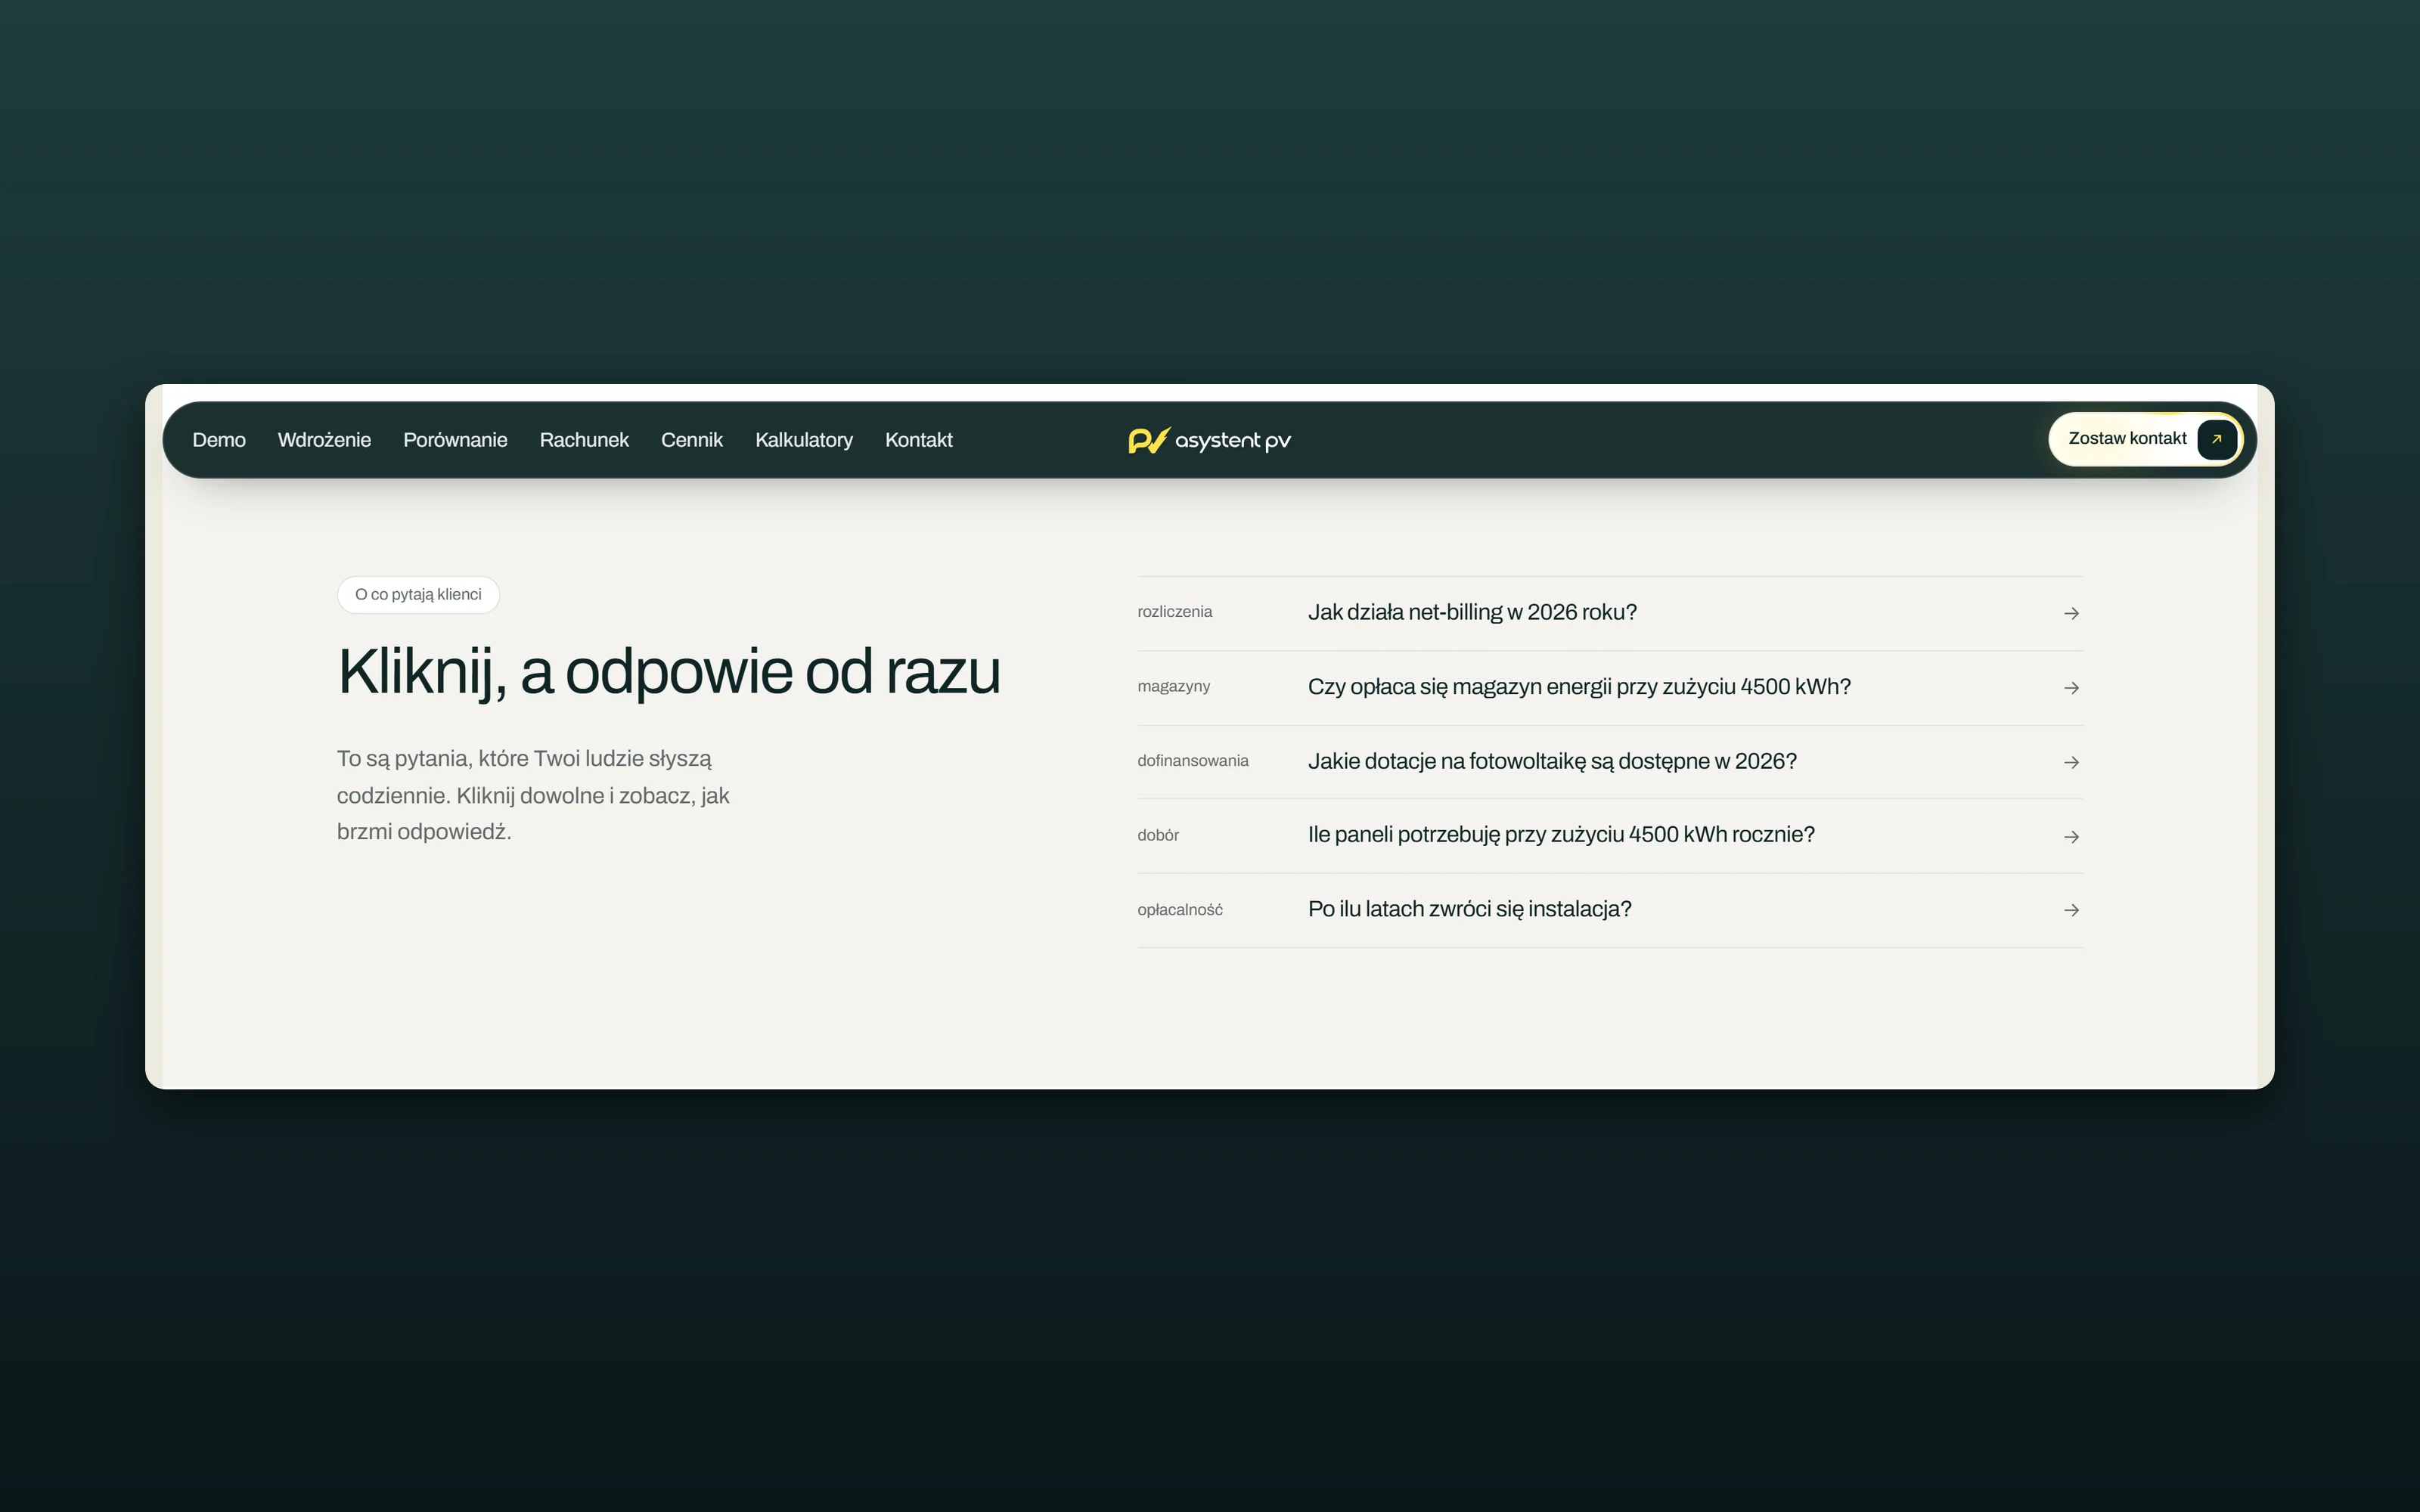Click paragraph starting To są pytania
Screen dimensions: 2420x1512
(x=533, y=795)
